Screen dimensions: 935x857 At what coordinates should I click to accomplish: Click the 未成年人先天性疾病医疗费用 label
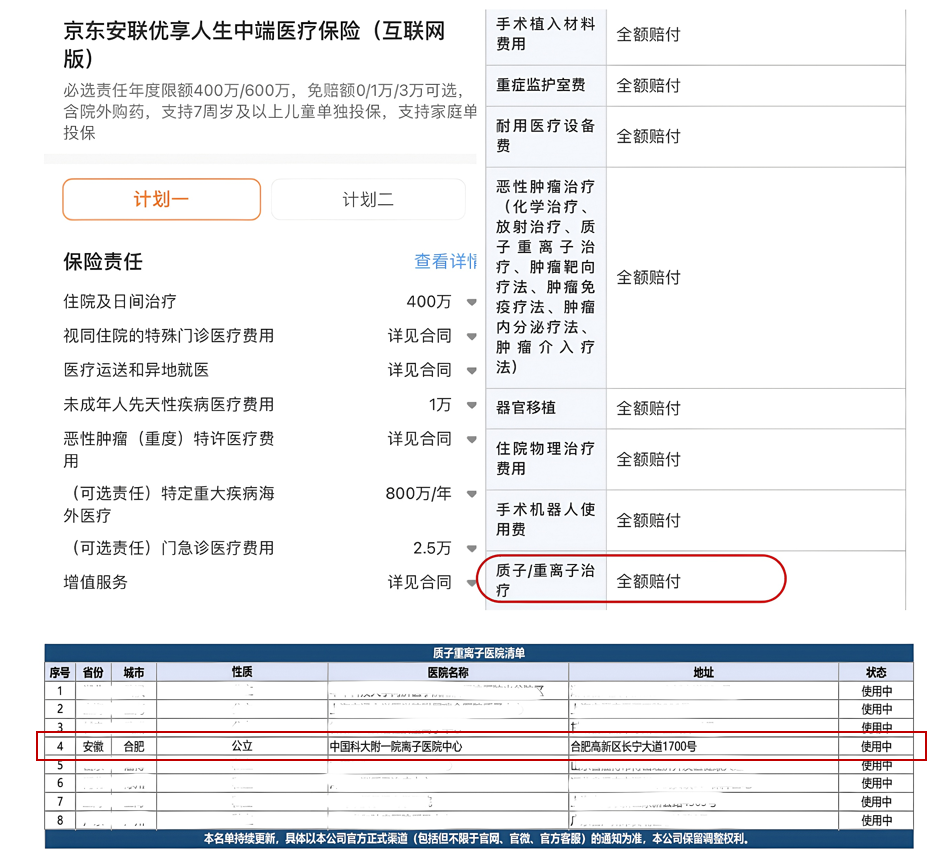click(x=169, y=404)
